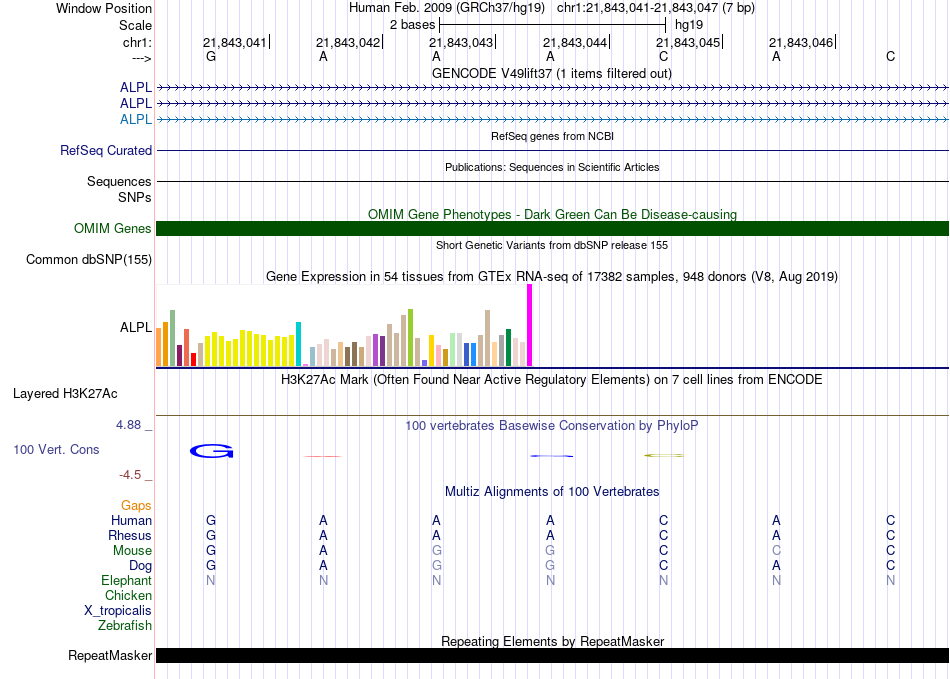Click the faded C base in the Mouse alignment row
The height and width of the screenshot is (679, 950).
(x=776, y=551)
